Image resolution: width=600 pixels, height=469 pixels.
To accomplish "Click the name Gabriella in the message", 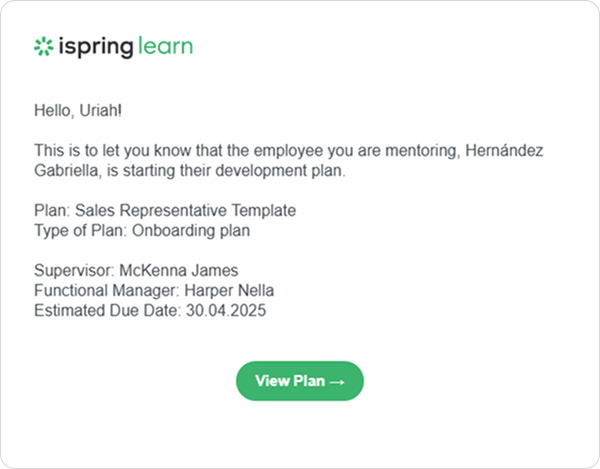I will (x=68, y=171).
